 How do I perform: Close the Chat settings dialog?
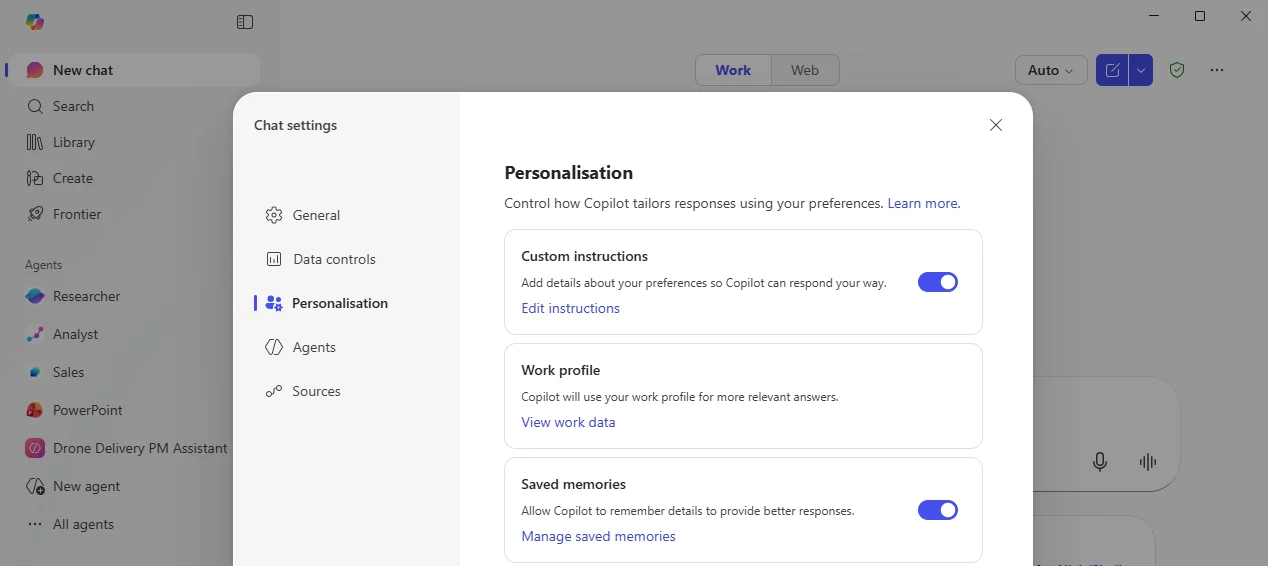(996, 125)
